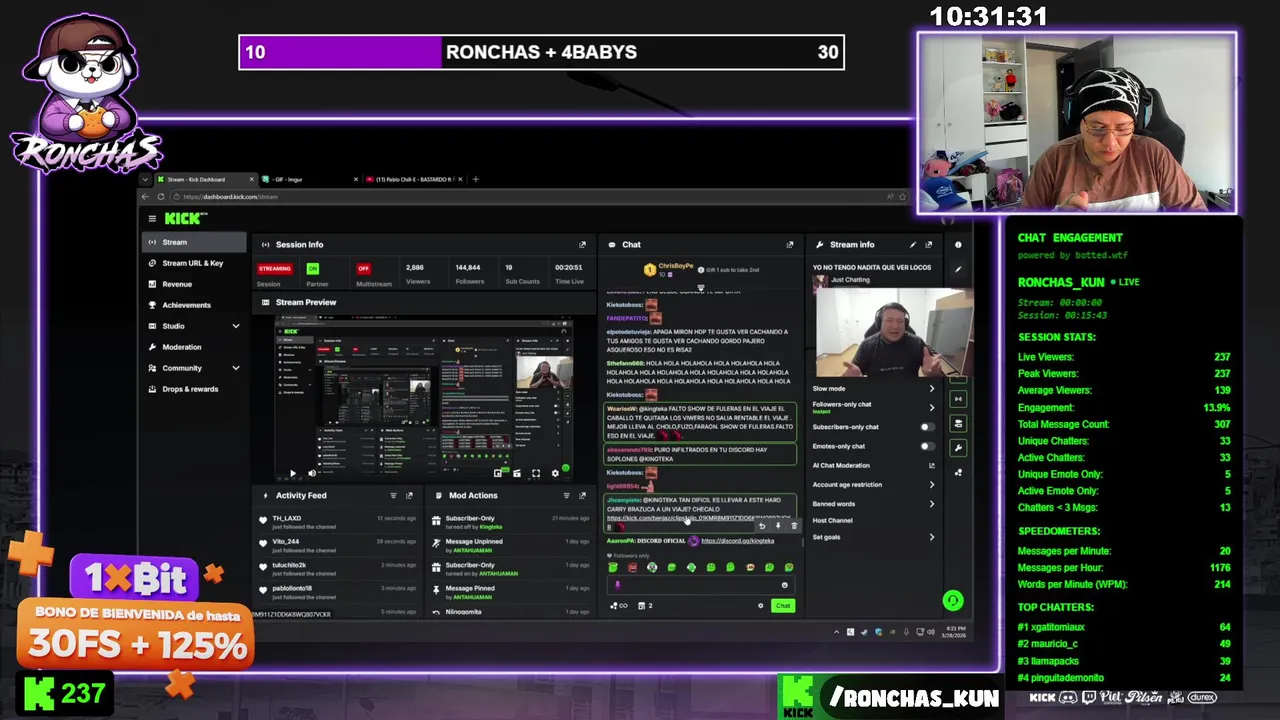The image size is (1280, 720).
Task: Open the emoji picker in the chat input
Action: (784, 585)
